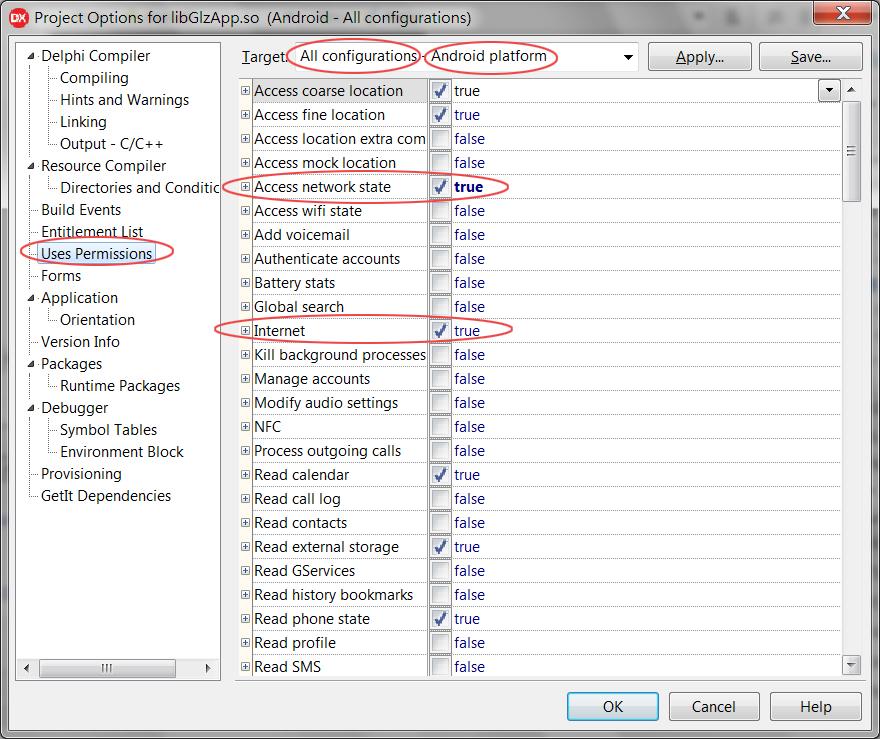This screenshot has height=739, width=880.
Task: Click the Cancel button
Action: pyautogui.click(x=713, y=706)
